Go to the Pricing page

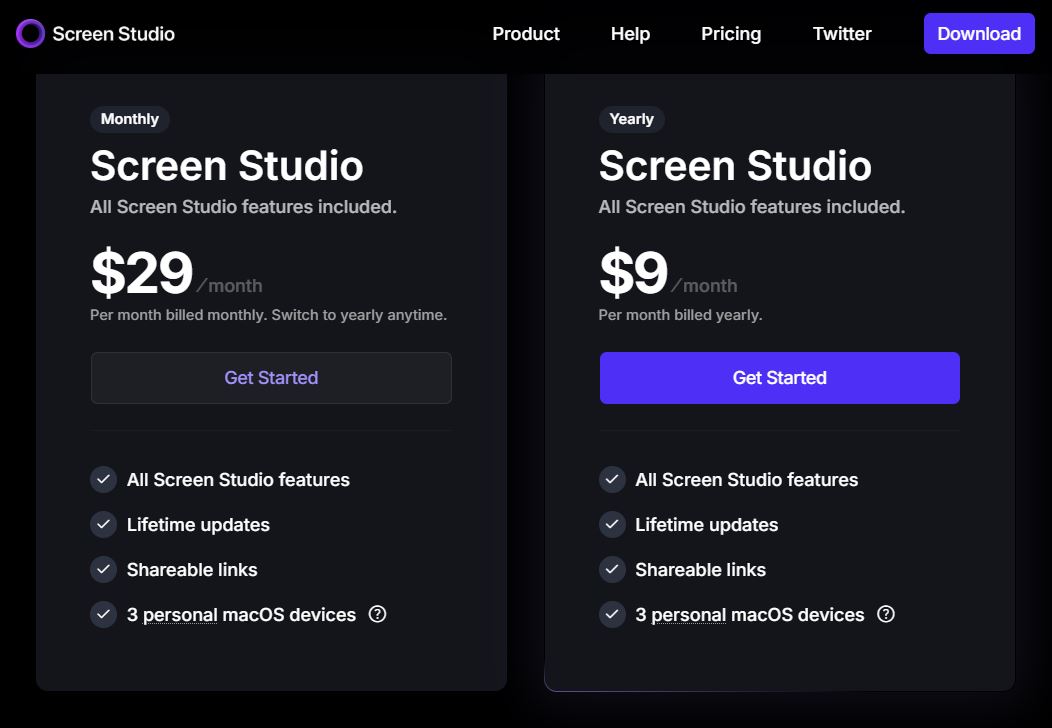[731, 33]
